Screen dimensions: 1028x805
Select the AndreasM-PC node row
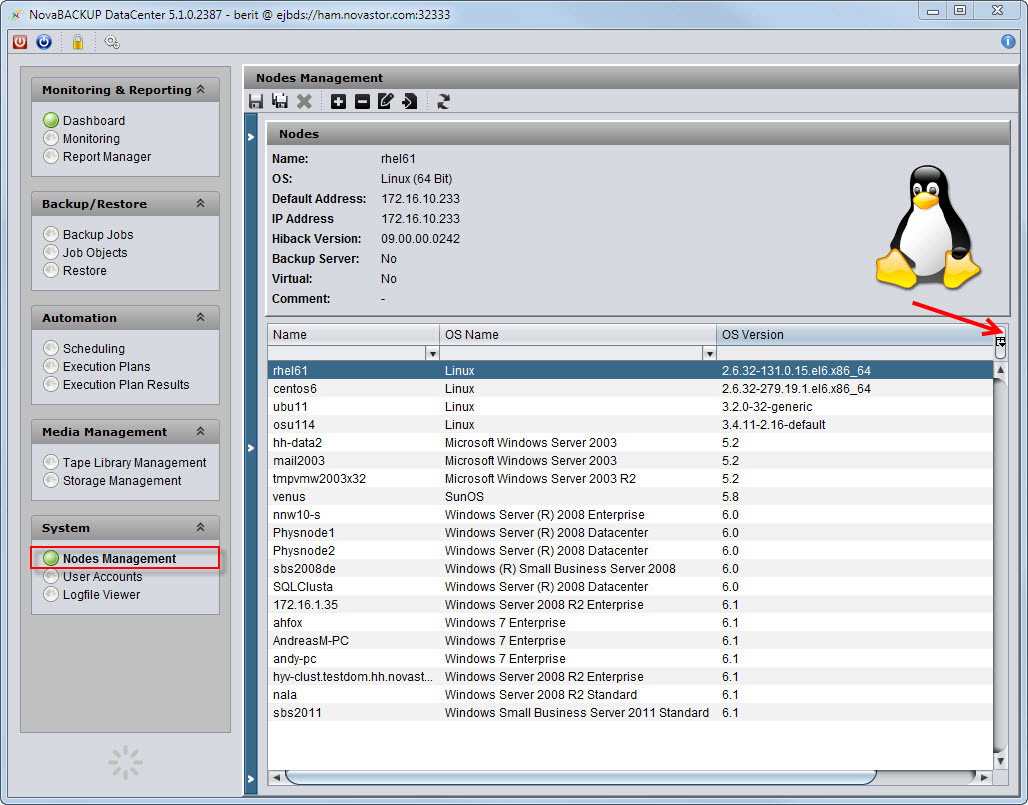pos(630,640)
